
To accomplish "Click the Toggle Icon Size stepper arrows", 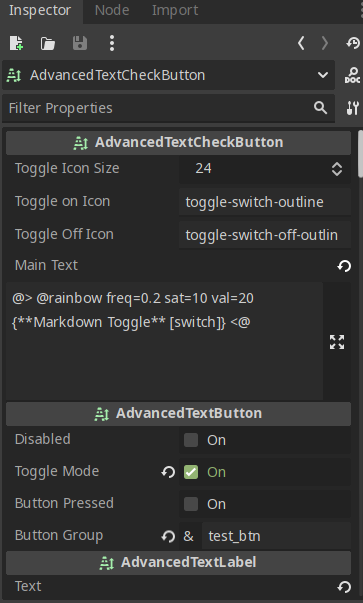I will click(337, 169).
